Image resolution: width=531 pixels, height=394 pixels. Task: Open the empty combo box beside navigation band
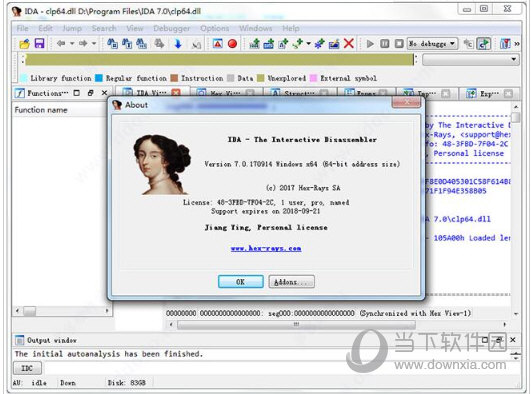[x=471, y=60]
